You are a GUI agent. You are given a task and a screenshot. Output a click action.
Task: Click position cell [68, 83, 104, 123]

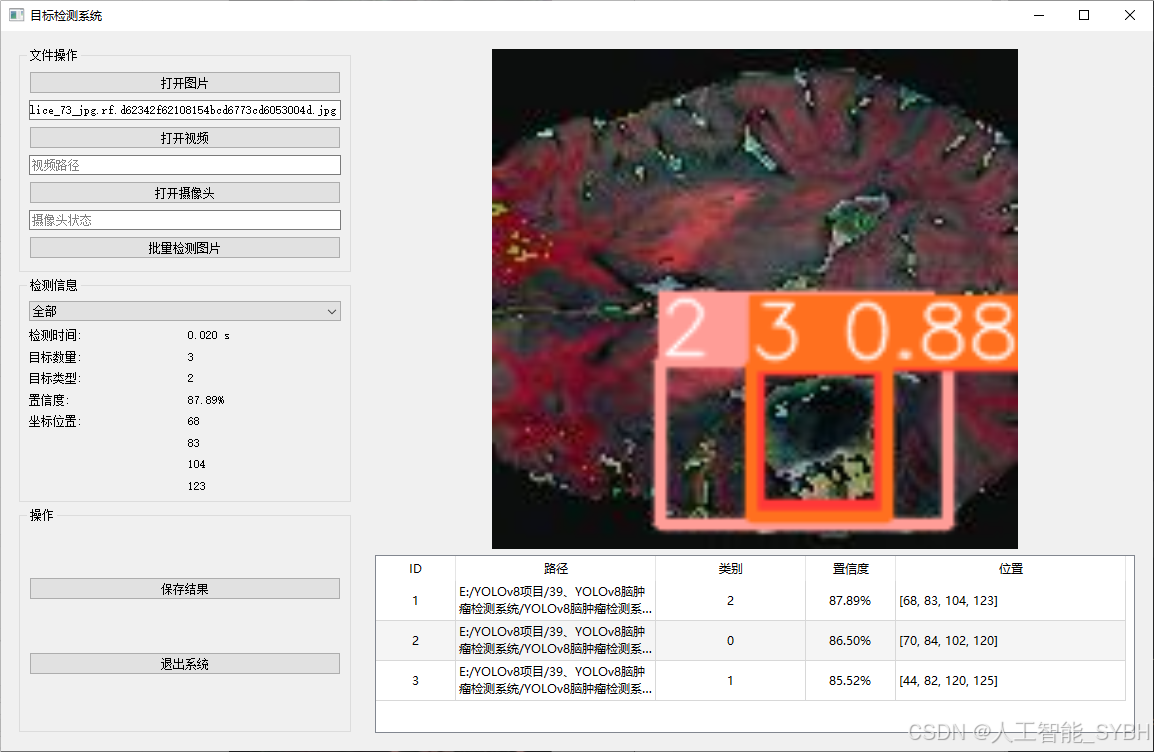(1010, 600)
